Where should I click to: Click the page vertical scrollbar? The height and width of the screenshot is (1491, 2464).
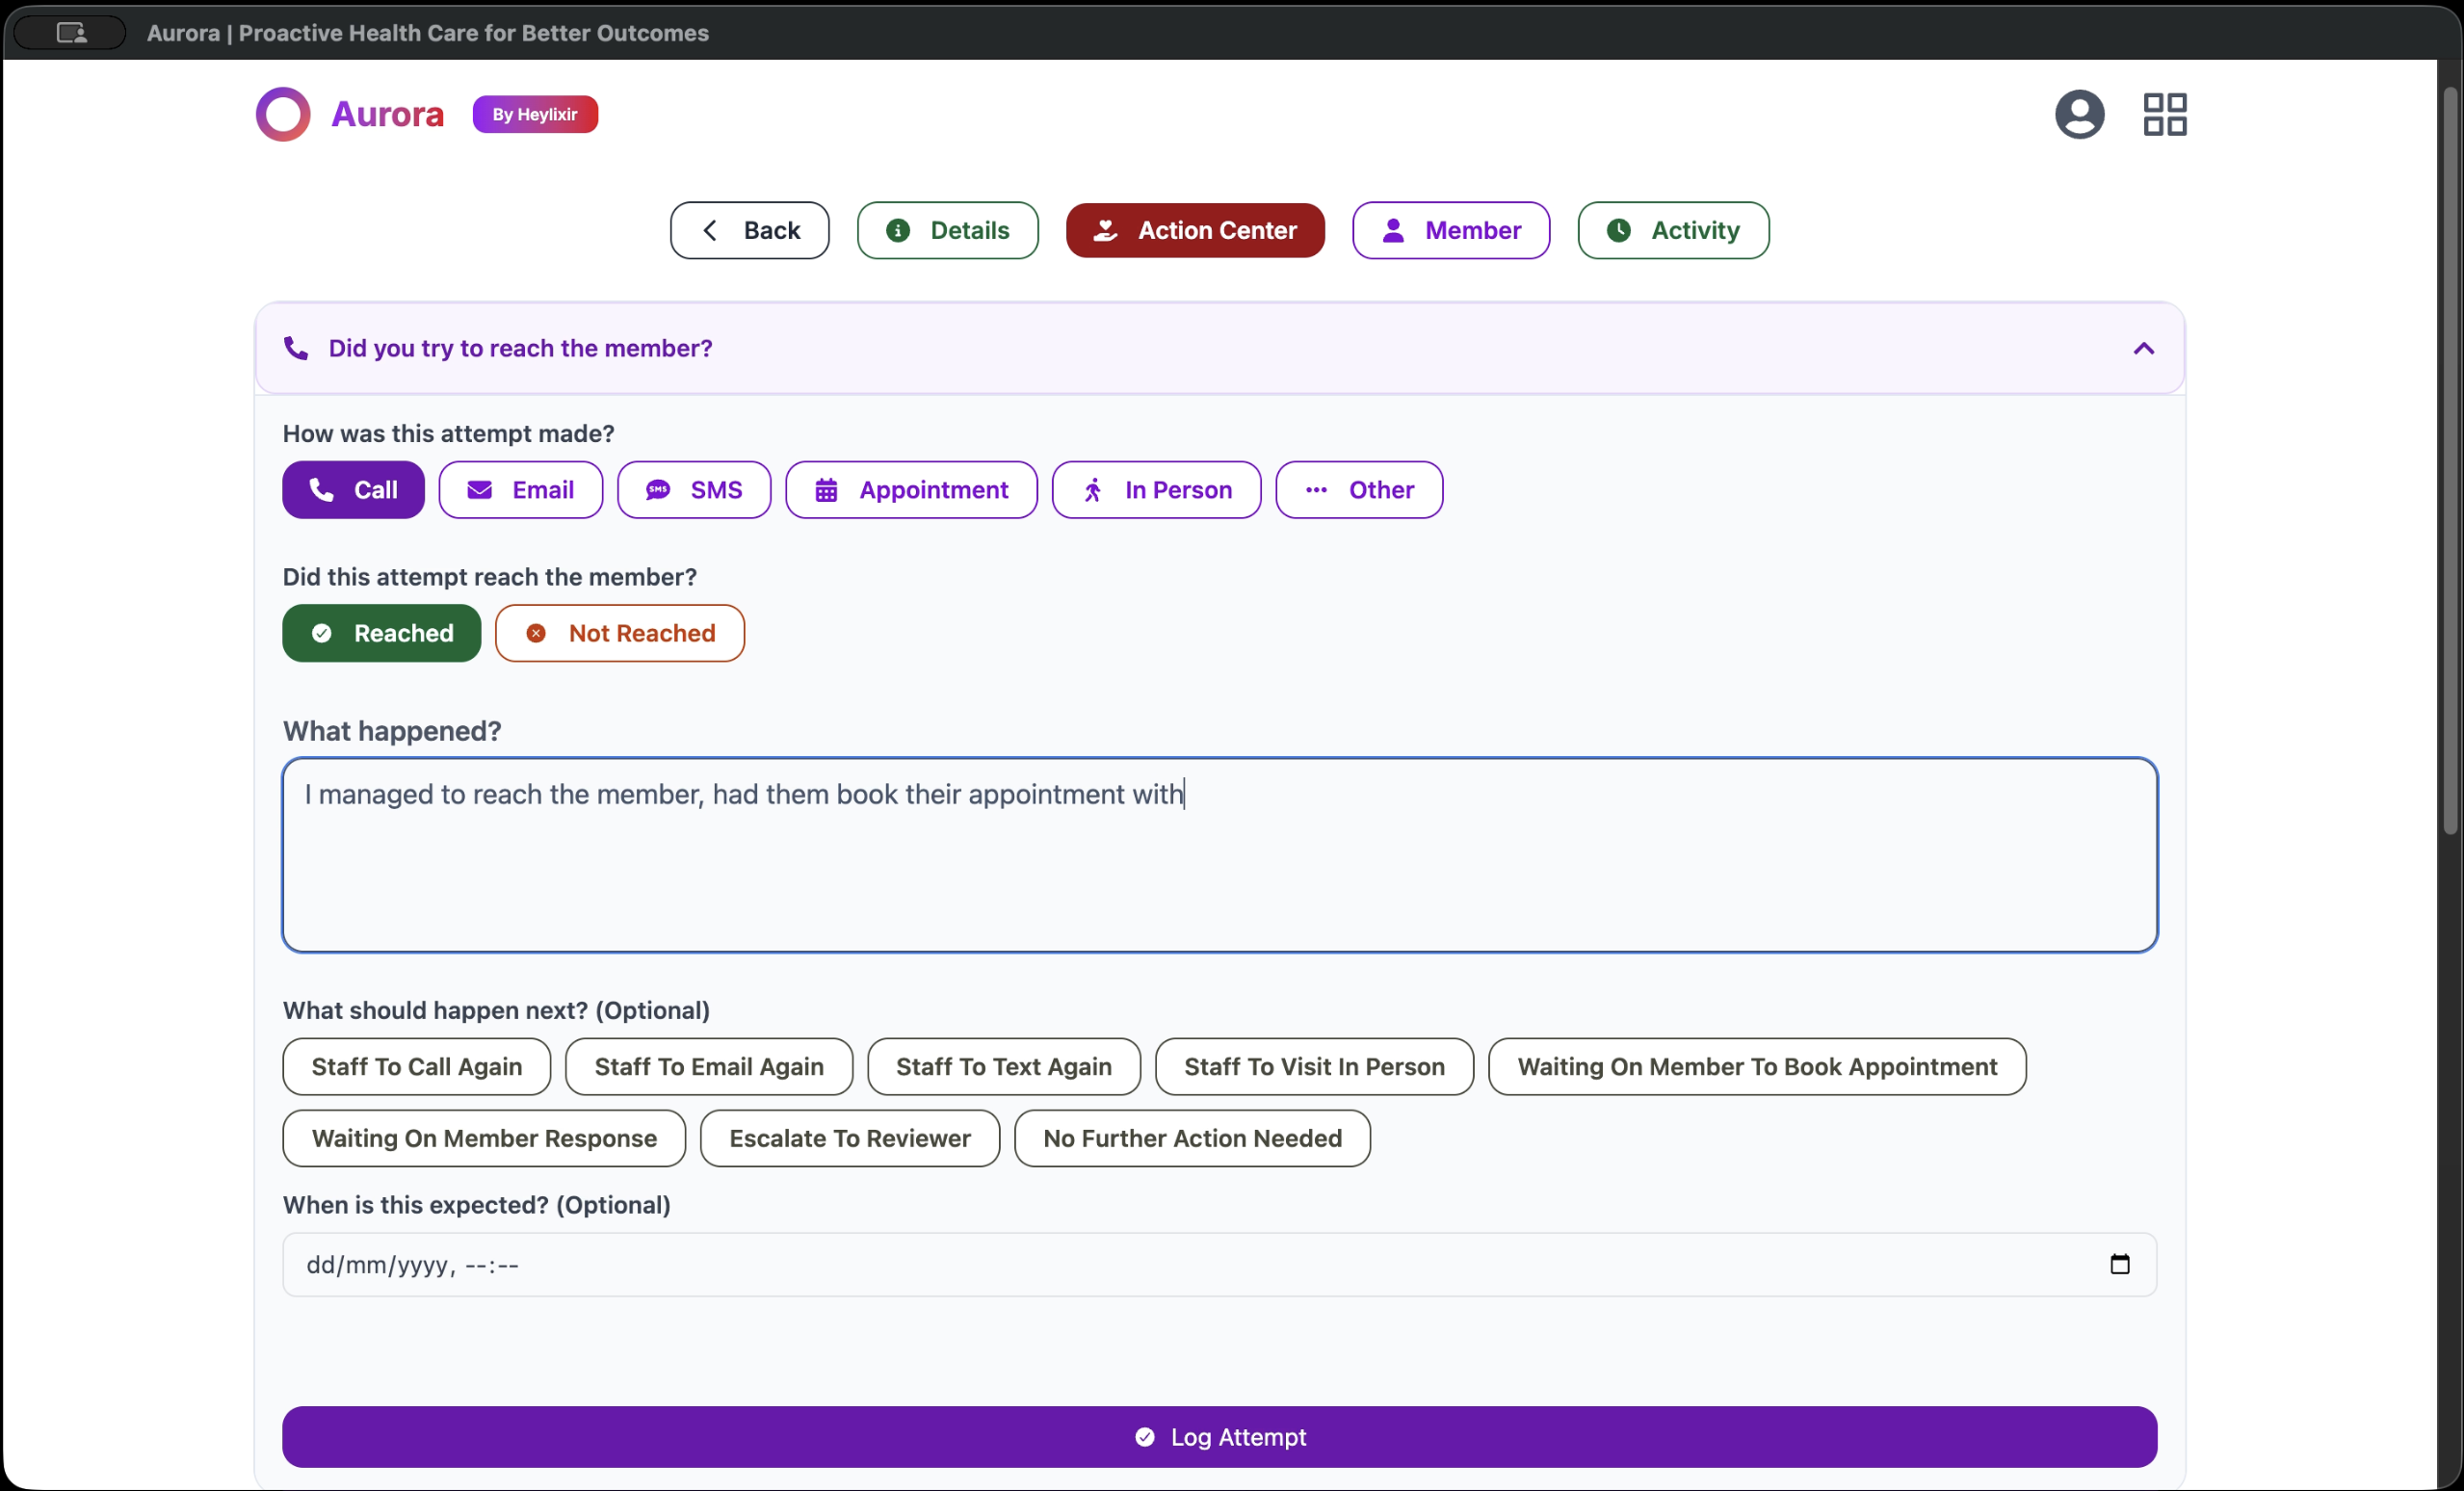[2449, 460]
